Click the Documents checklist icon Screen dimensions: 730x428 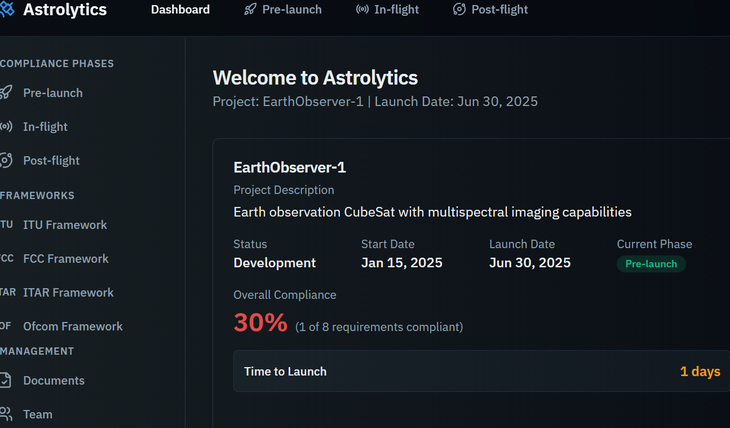coord(5,381)
